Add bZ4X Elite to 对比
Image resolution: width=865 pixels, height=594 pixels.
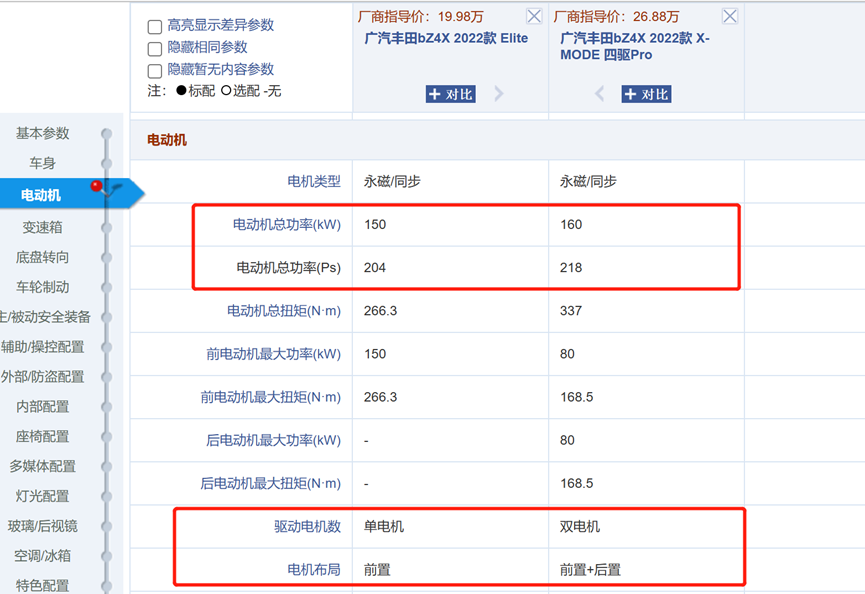click(451, 94)
